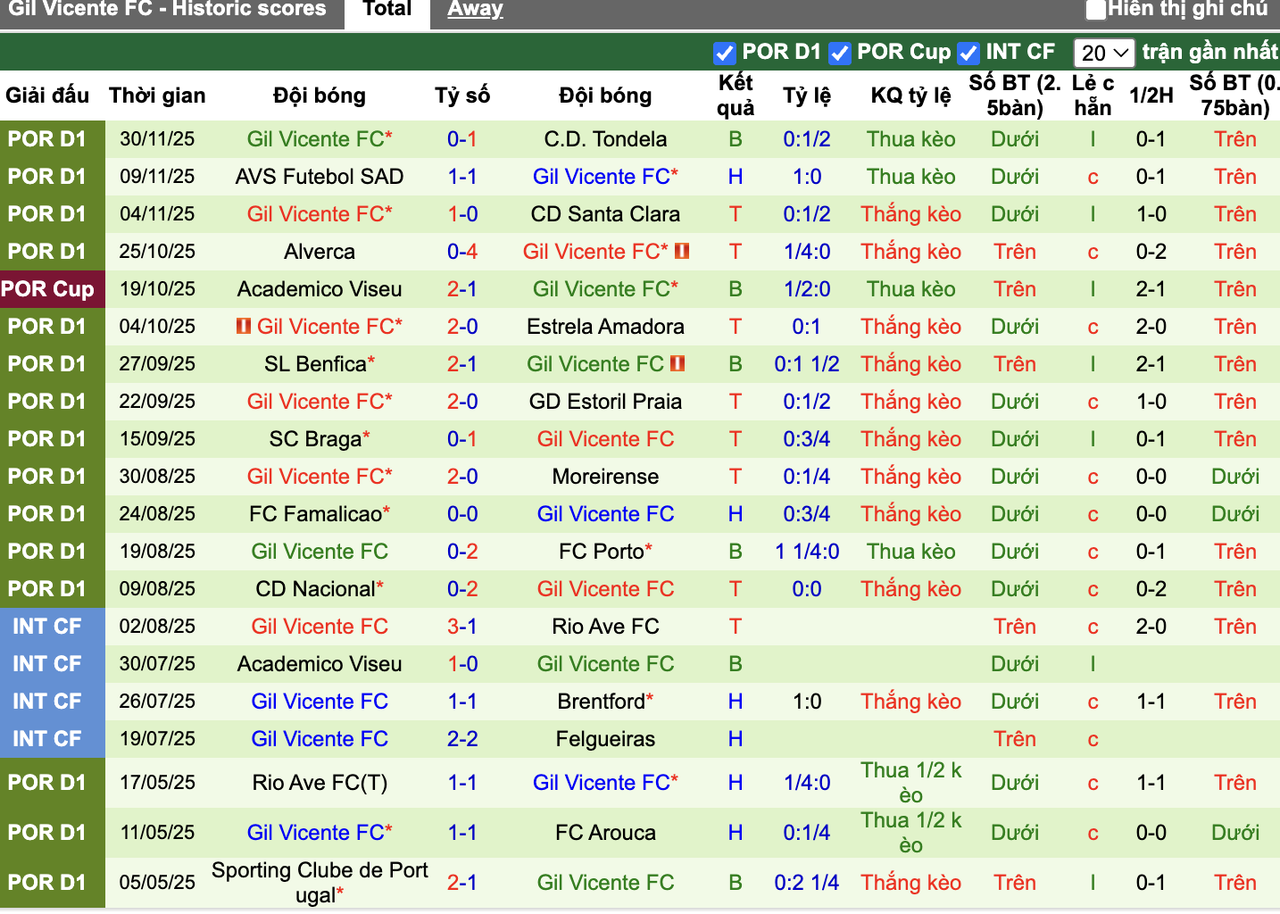Click the Kết quả column header

pos(736,95)
